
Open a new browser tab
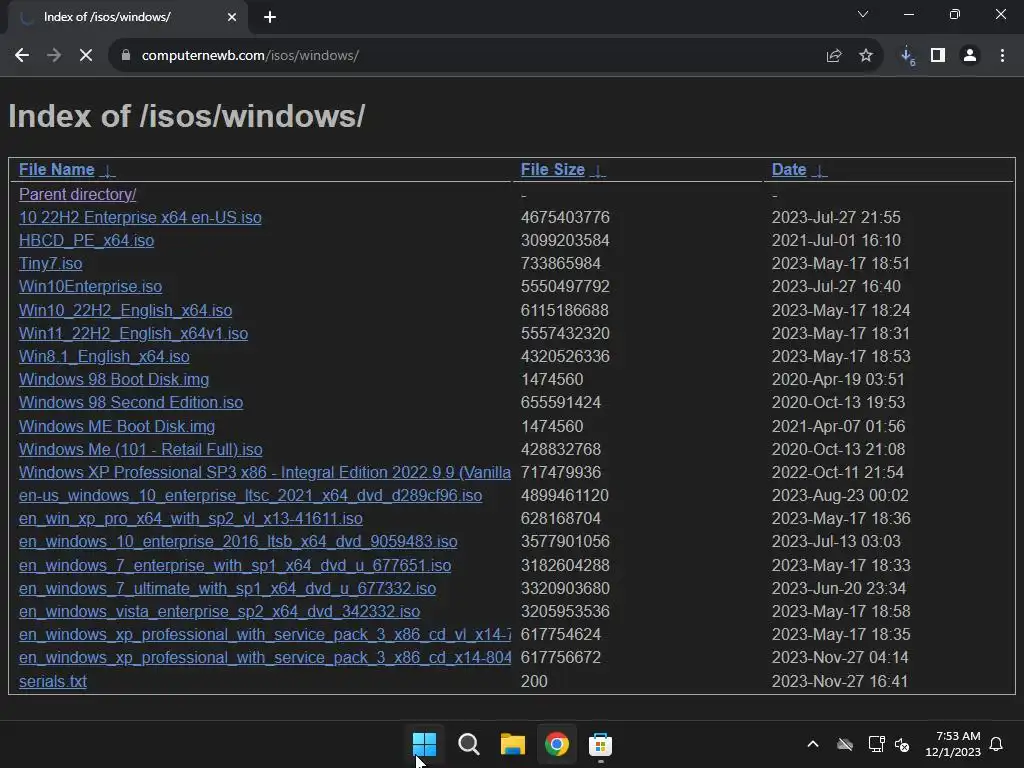270,17
